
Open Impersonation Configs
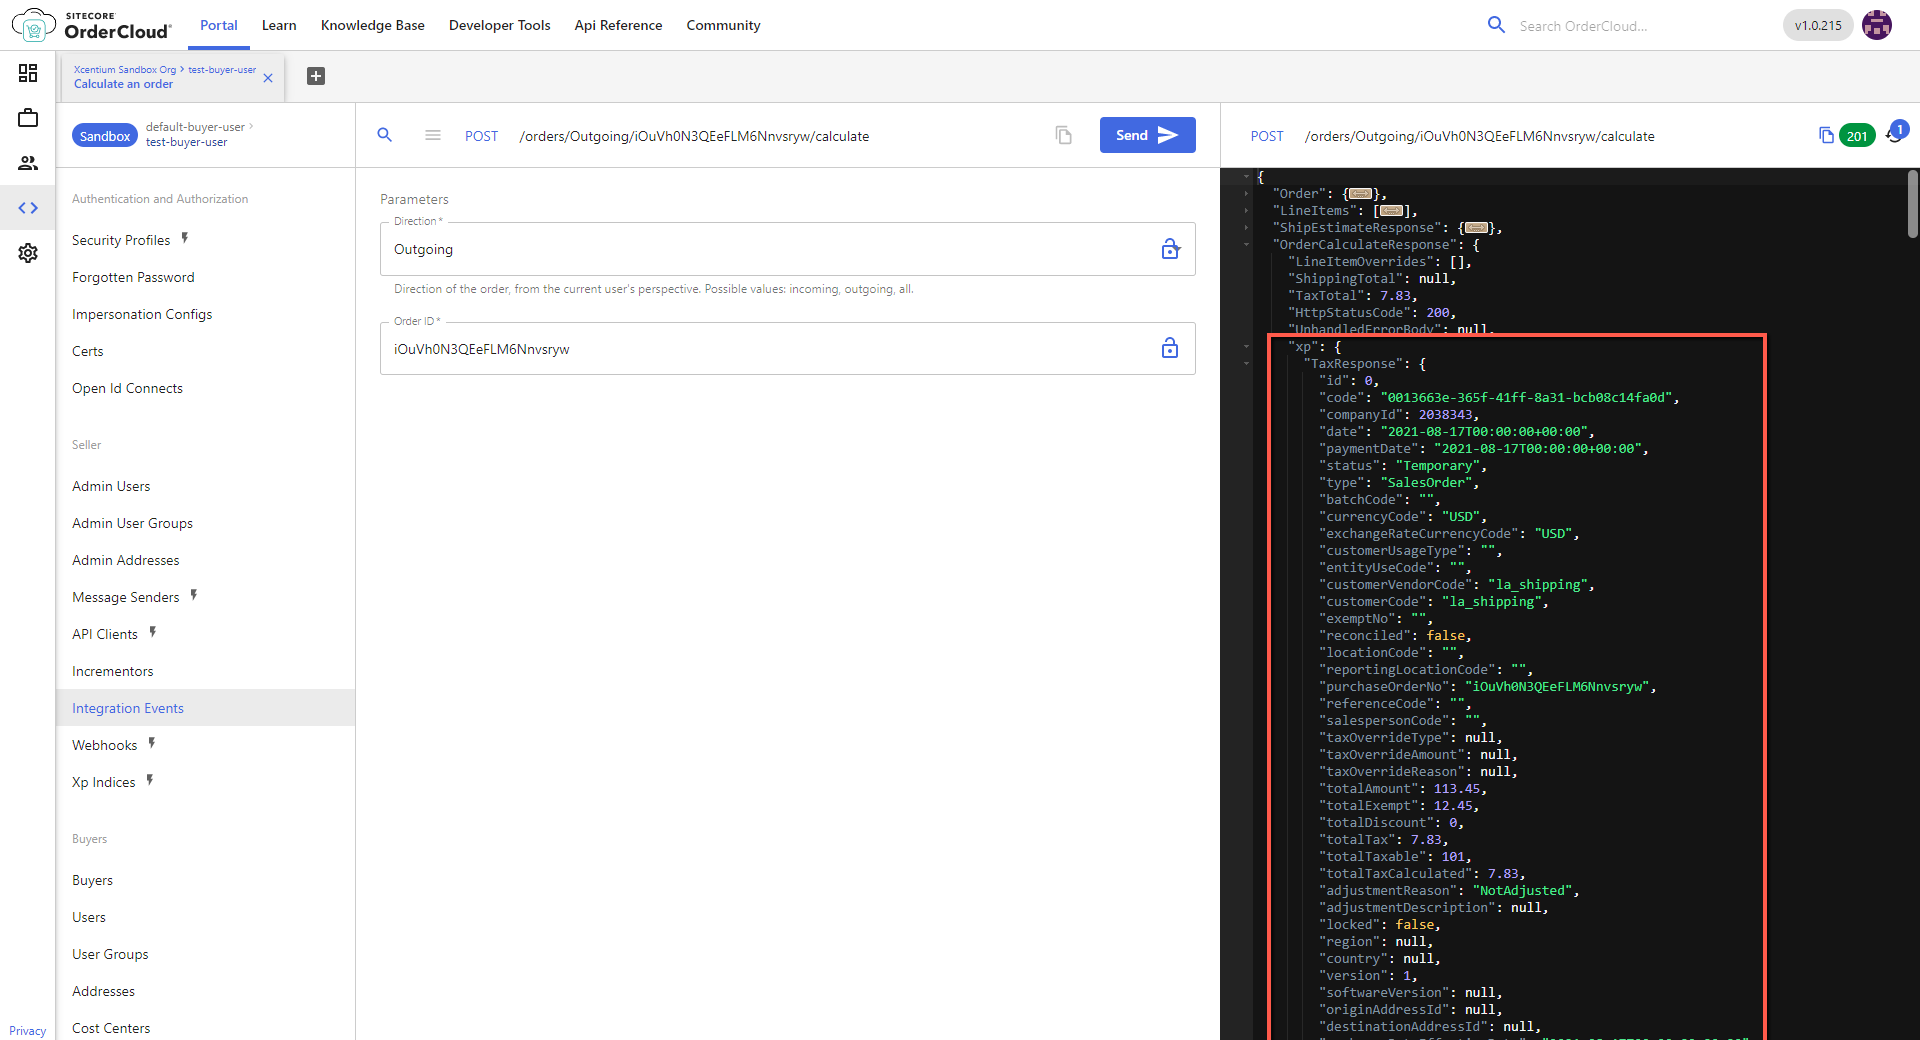tap(142, 314)
